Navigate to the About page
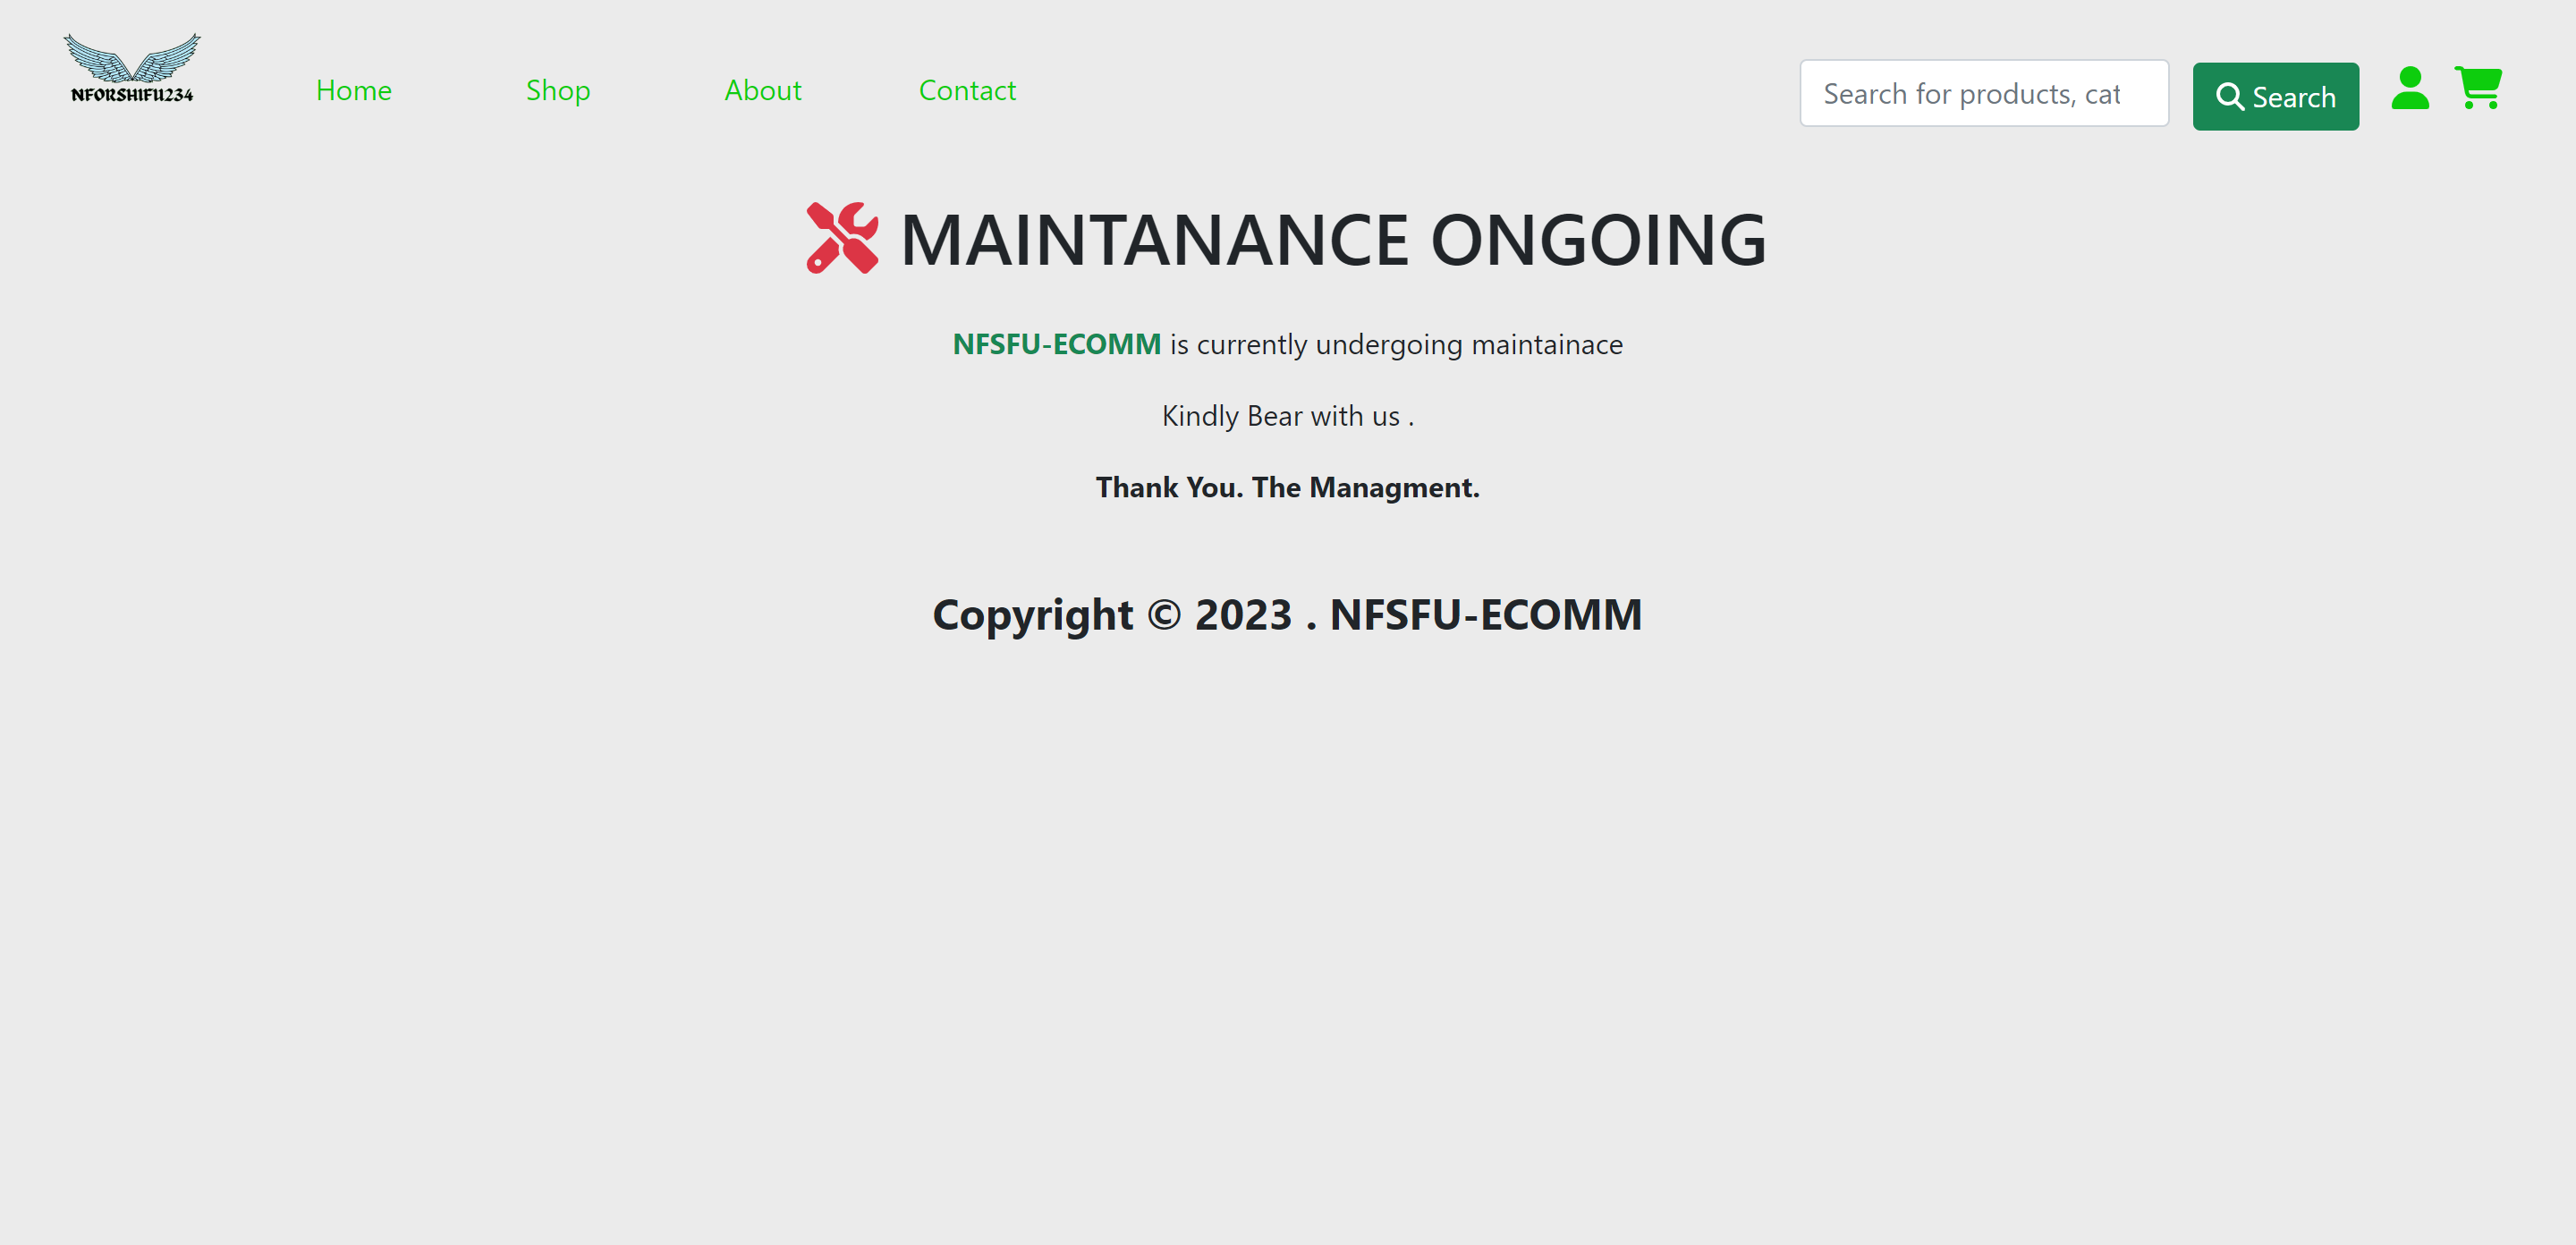This screenshot has width=2576, height=1245. point(762,90)
